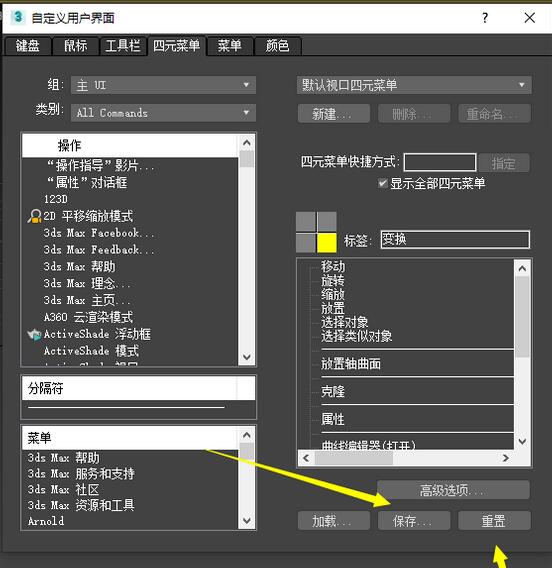Select 3ds Max Feedback... action

(99, 250)
